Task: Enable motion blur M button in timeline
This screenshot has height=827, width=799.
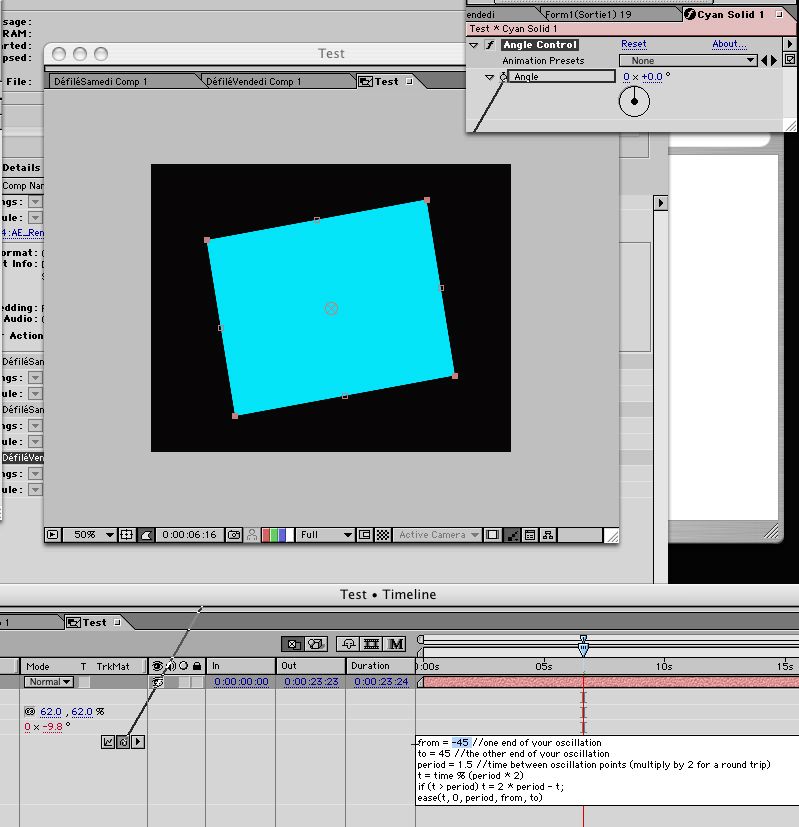Action: click(396, 644)
